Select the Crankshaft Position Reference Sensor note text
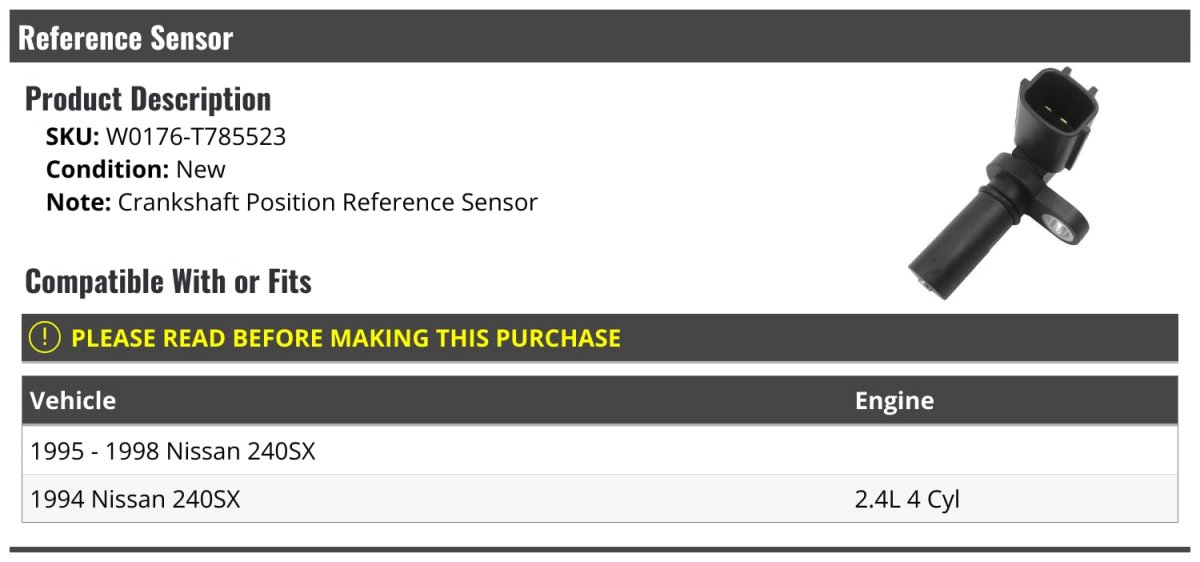The width and height of the screenshot is (1200, 562). pyautogui.click(x=328, y=202)
